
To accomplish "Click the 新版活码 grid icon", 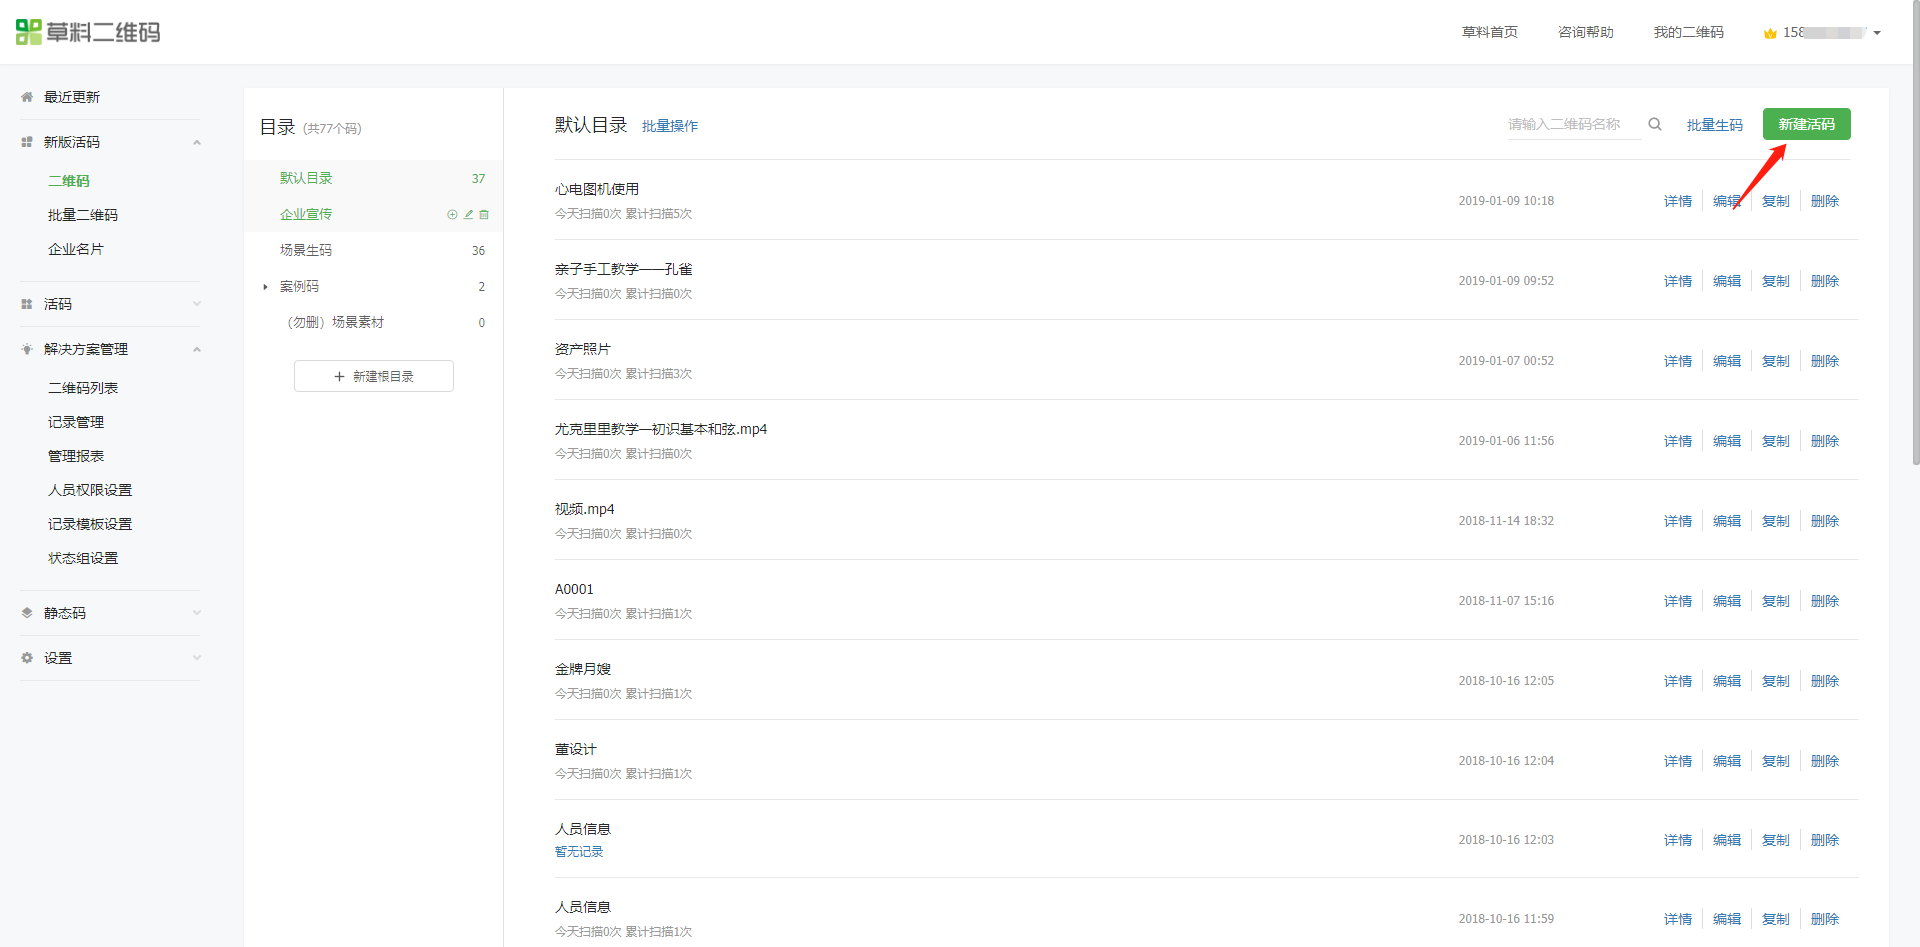I will coord(27,142).
